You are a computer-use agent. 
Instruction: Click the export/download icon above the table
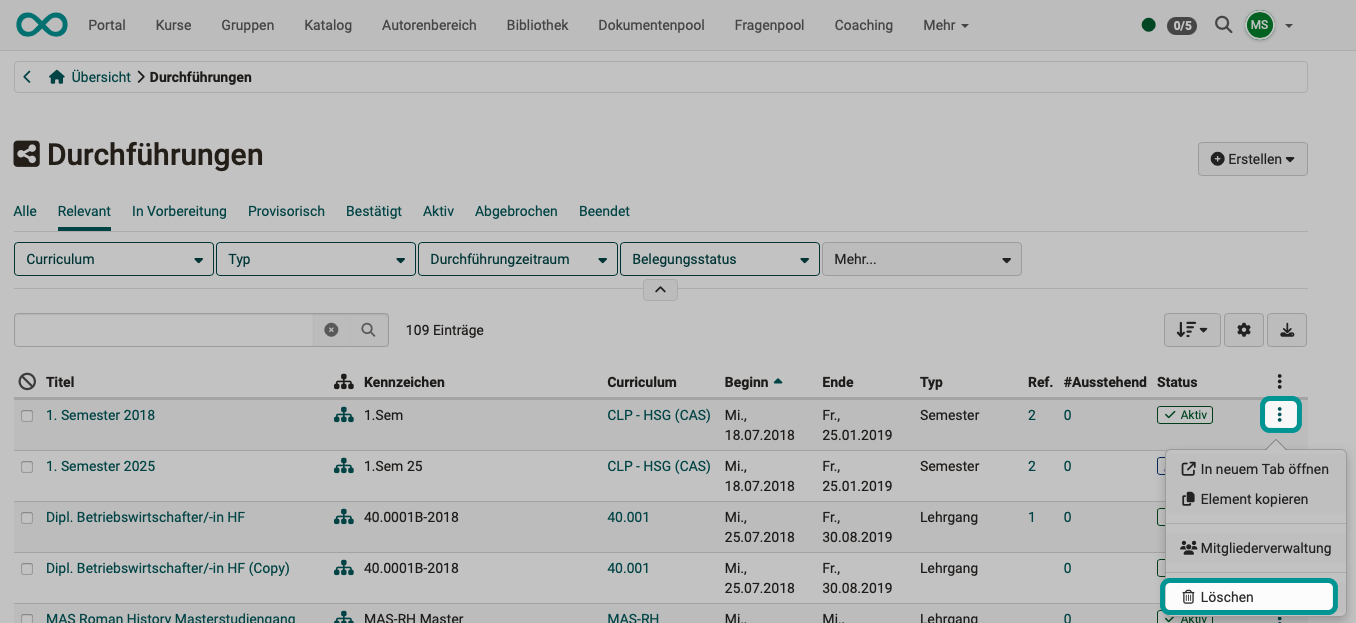(x=1287, y=329)
